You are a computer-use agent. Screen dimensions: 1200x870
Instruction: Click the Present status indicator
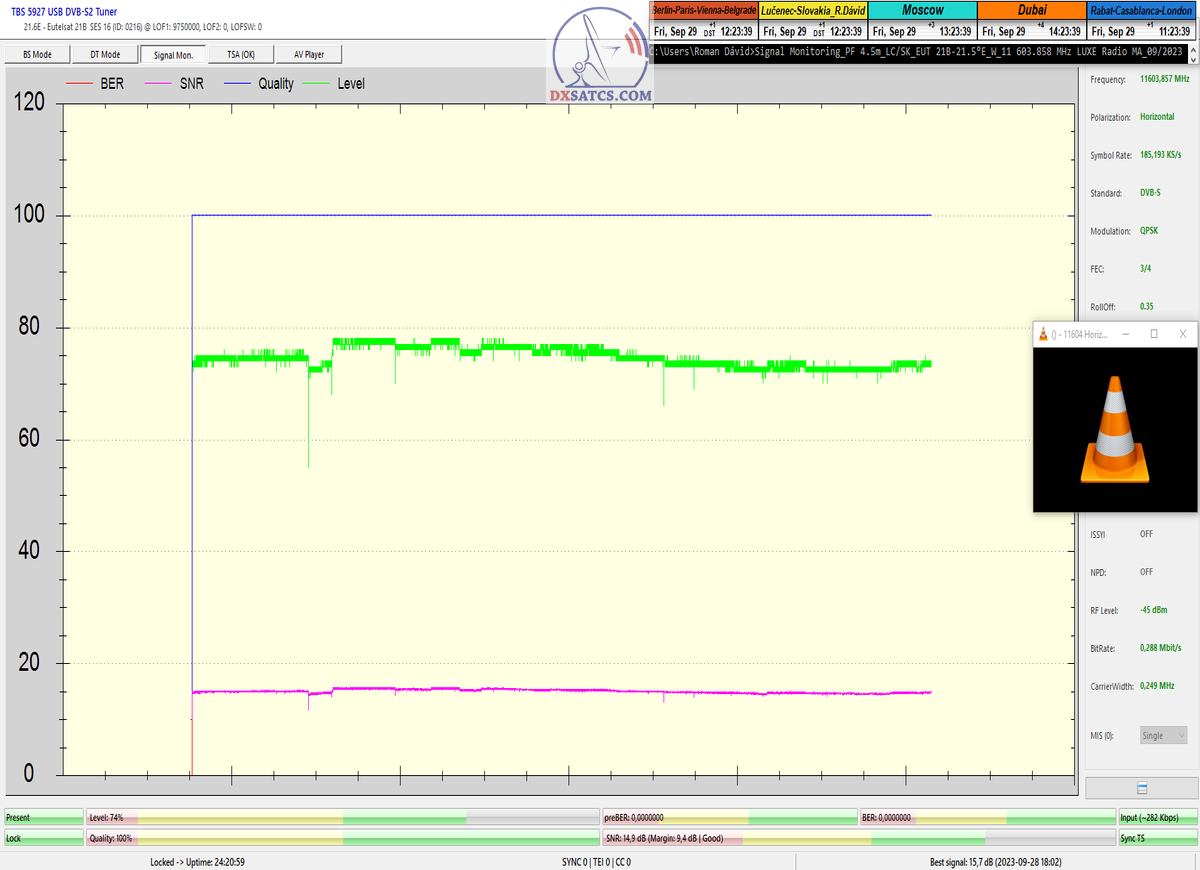point(43,818)
